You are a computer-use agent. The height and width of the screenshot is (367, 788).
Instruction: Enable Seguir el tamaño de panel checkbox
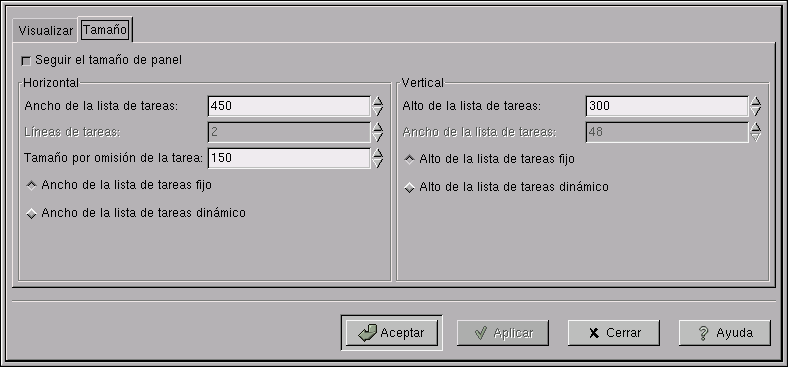(26, 61)
